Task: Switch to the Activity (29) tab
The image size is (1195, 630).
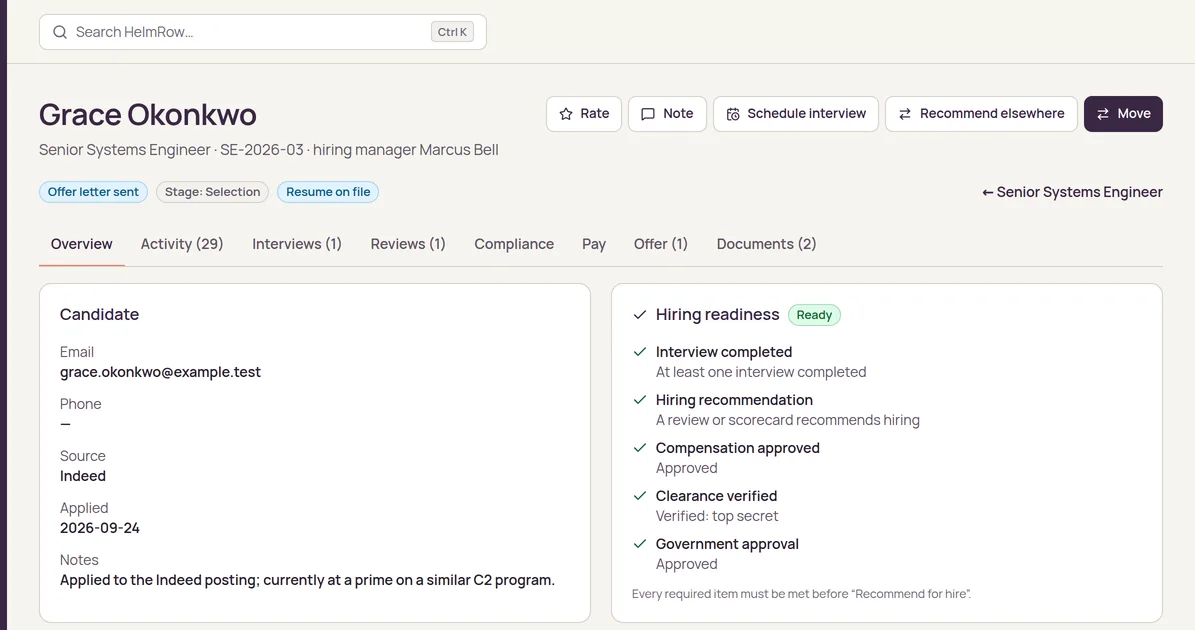Action: click(181, 244)
